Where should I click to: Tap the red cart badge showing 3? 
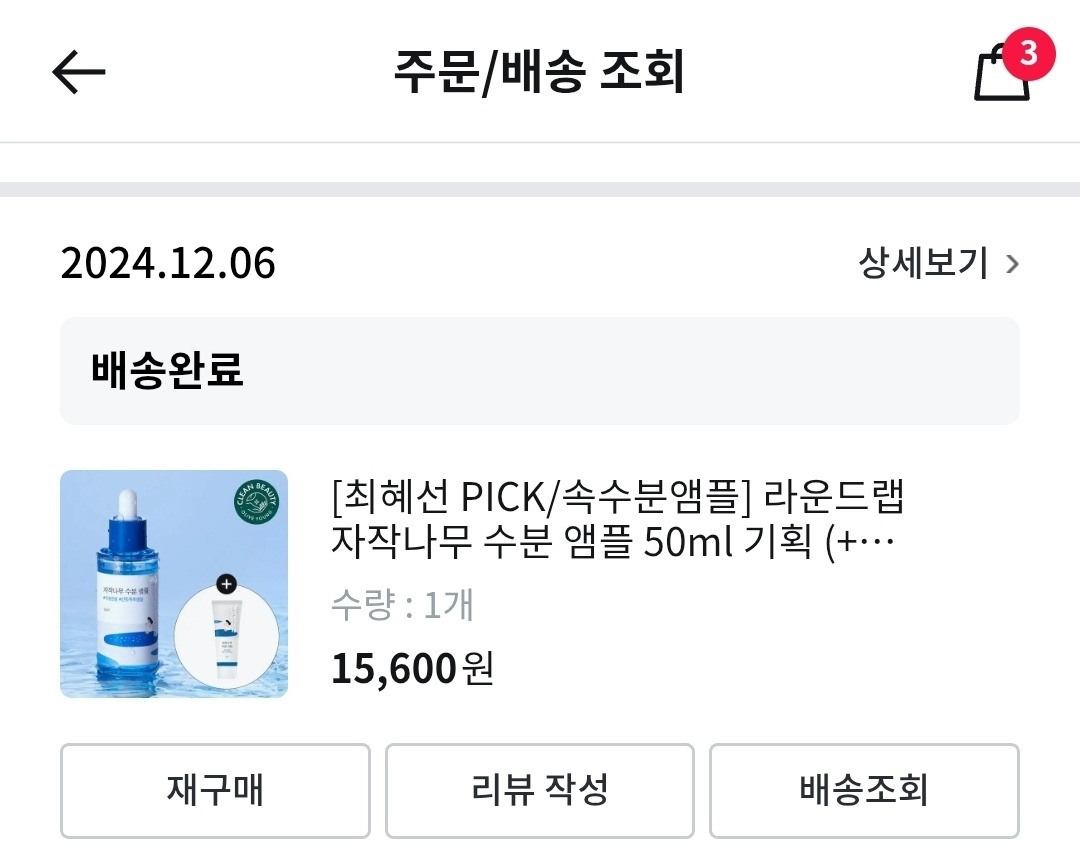1022,53
